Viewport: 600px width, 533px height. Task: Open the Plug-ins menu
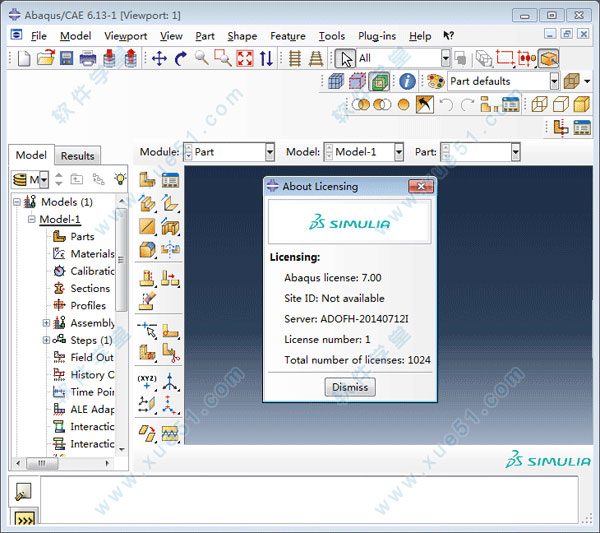click(377, 36)
